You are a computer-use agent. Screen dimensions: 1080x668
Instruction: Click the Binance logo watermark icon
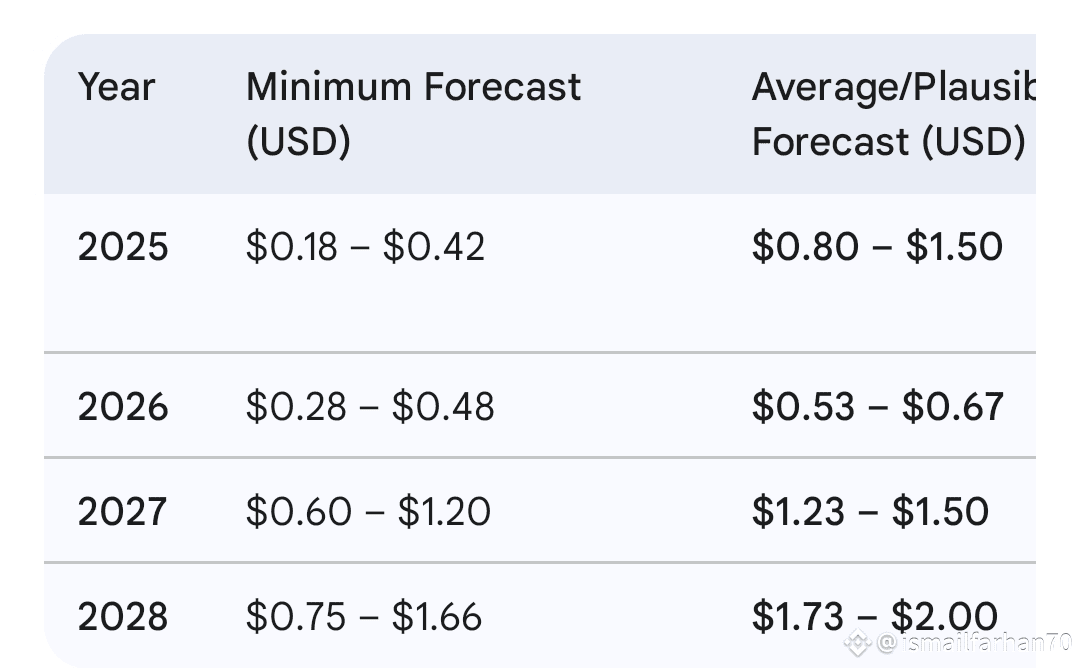(x=858, y=643)
